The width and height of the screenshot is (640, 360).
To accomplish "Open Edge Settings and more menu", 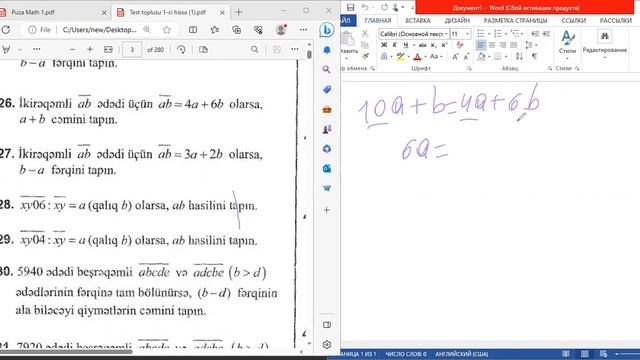I will pos(303,30).
